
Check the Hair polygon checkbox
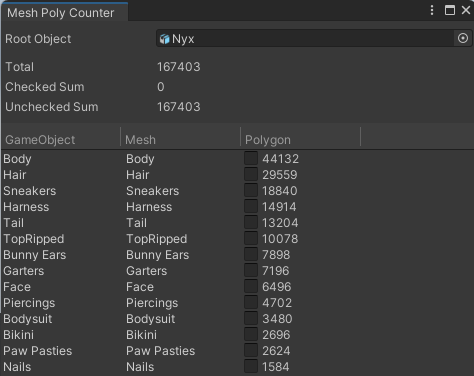(251, 174)
